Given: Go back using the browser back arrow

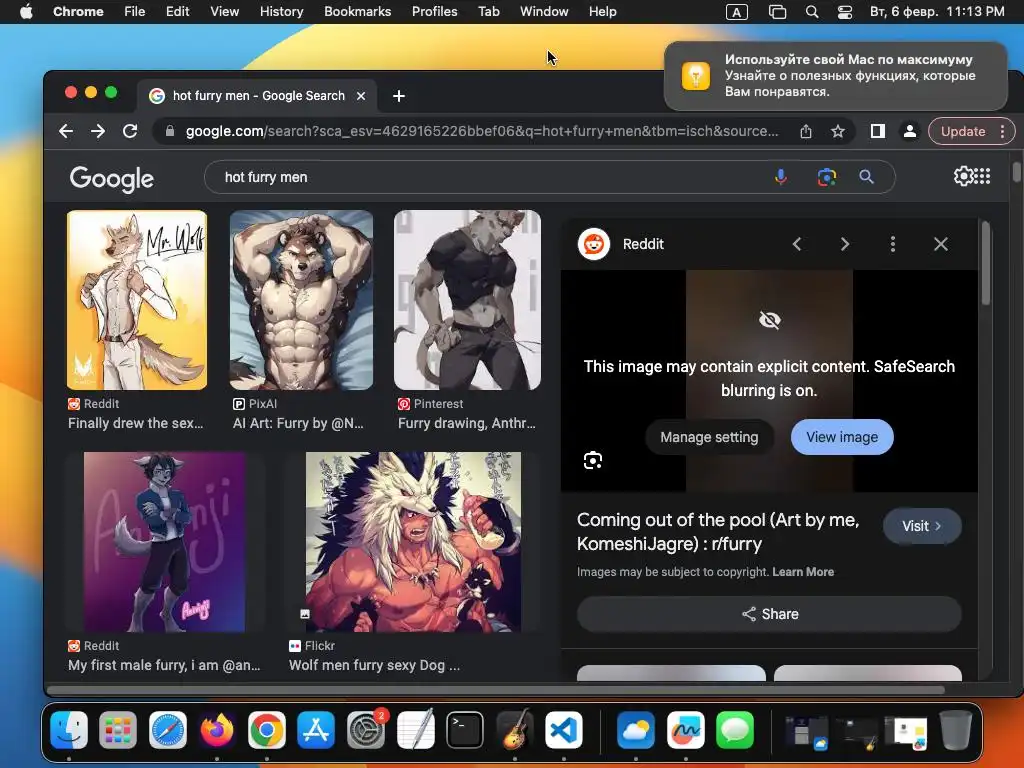Looking at the screenshot, I should [66, 131].
